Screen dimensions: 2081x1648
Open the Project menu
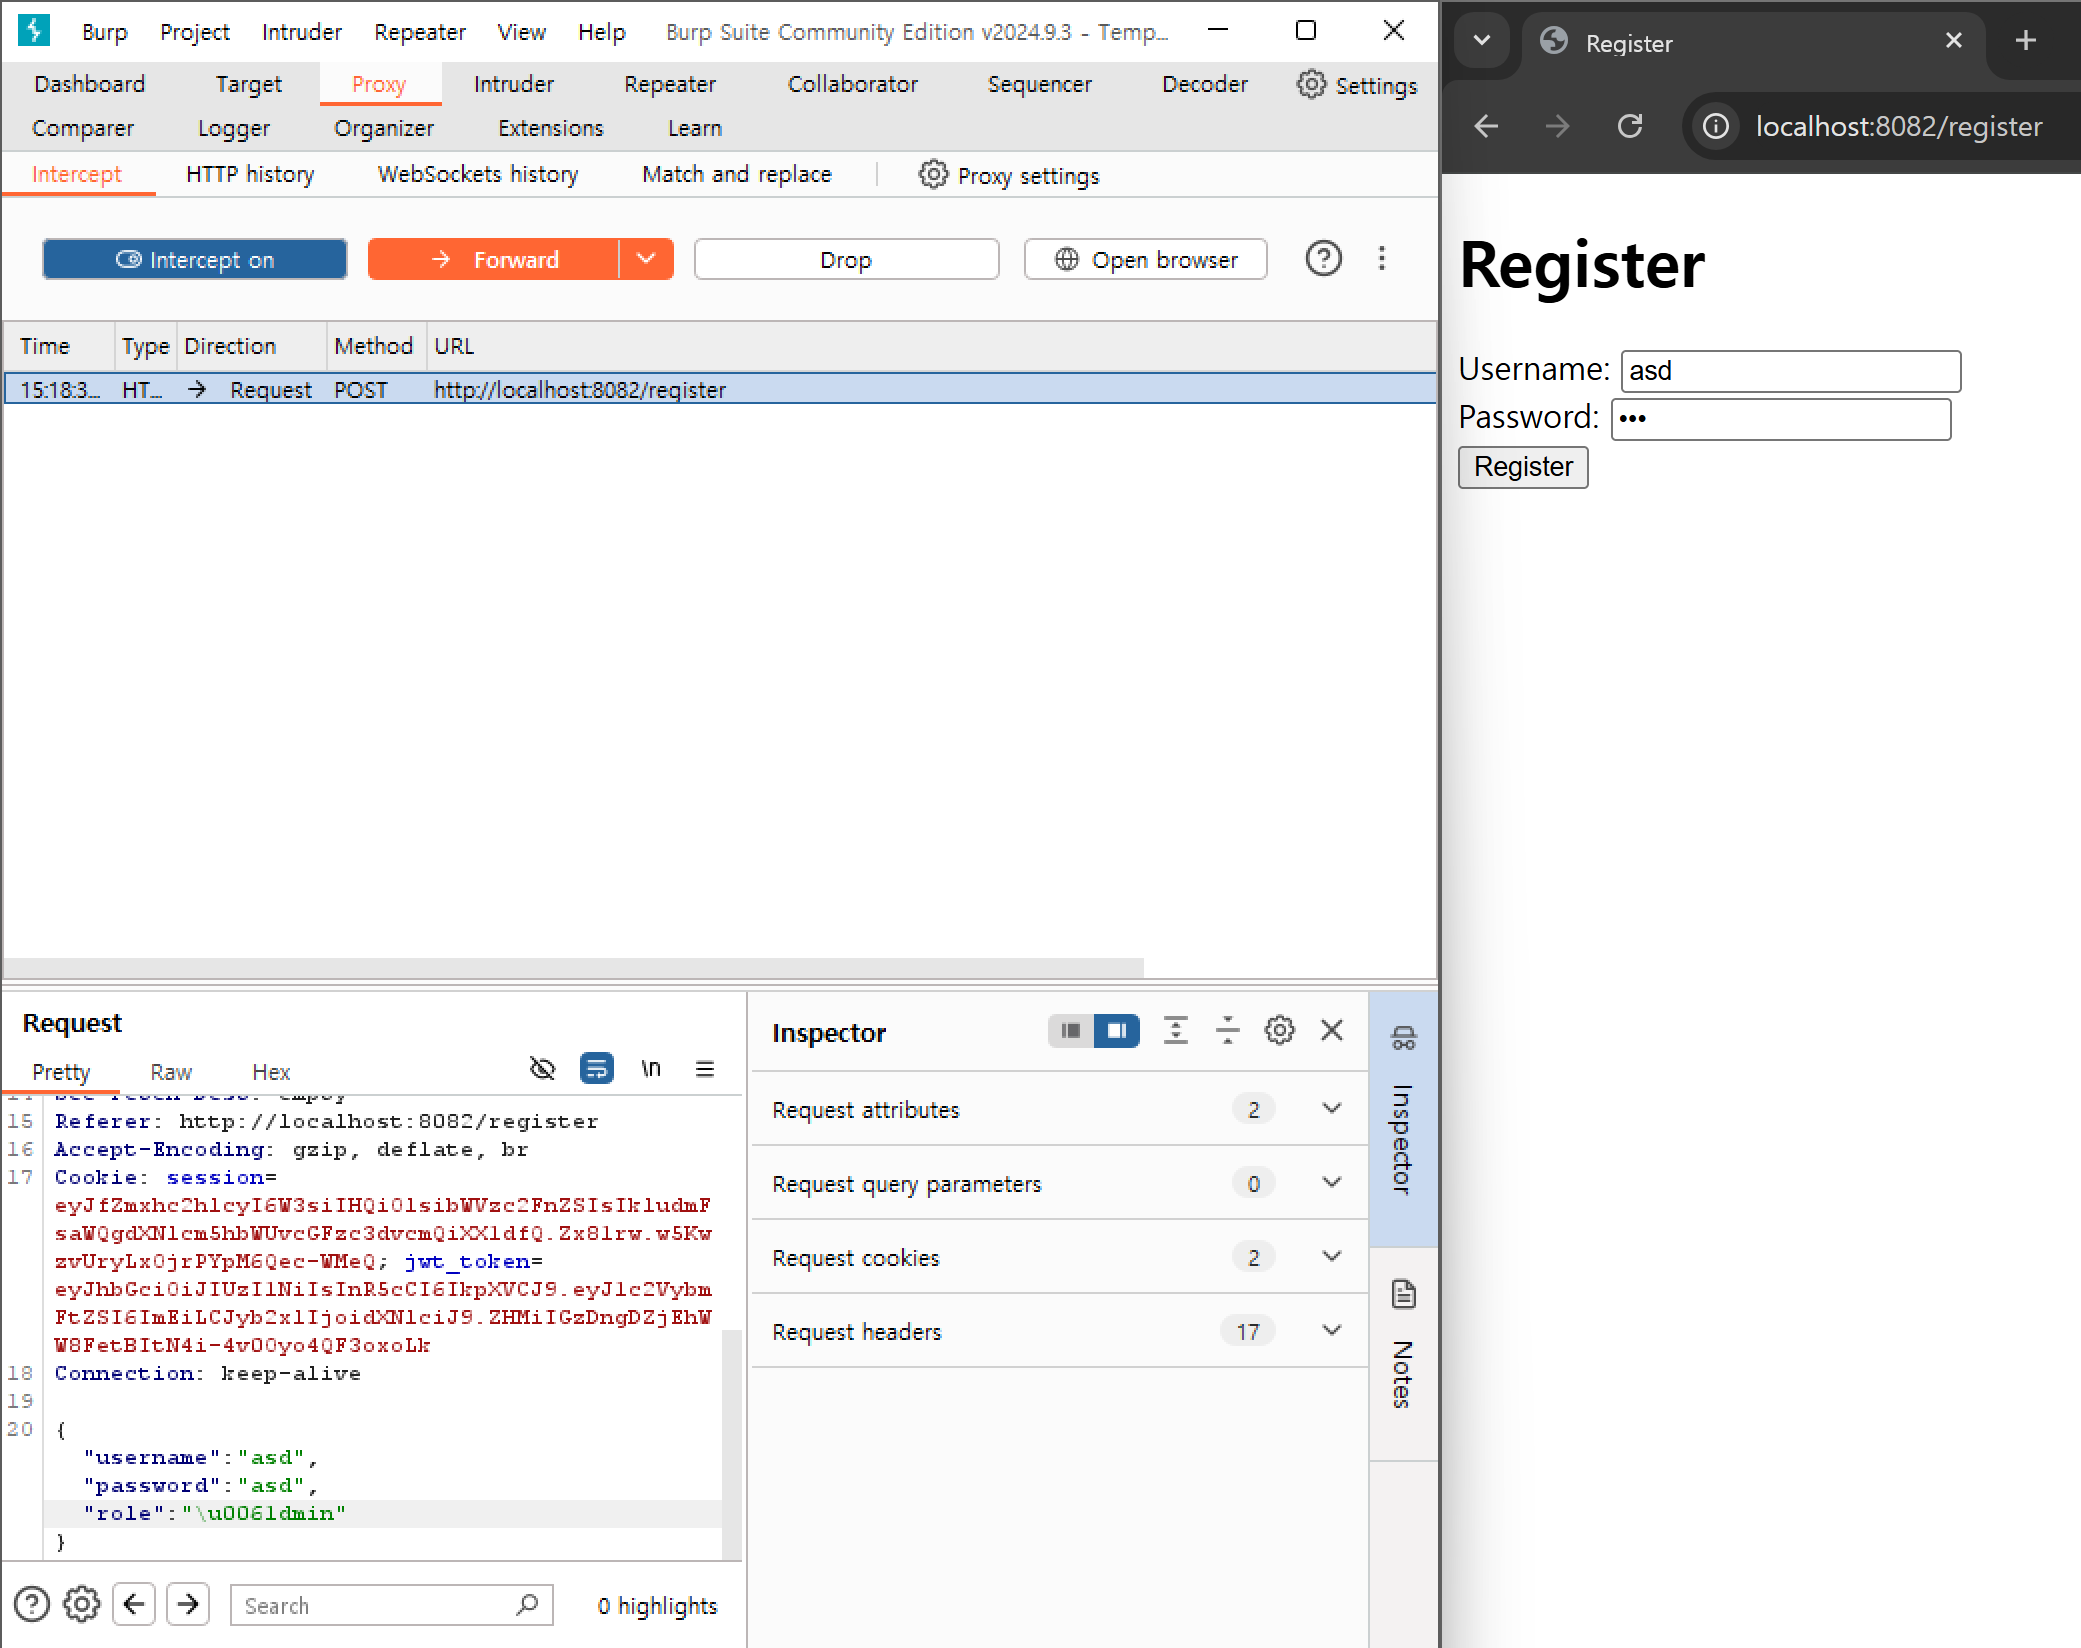[x=194, y=32]
